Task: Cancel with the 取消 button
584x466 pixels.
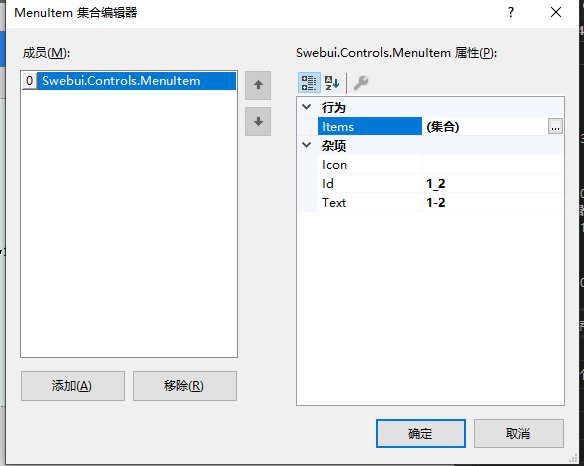Action: click(x=518, y=434)
